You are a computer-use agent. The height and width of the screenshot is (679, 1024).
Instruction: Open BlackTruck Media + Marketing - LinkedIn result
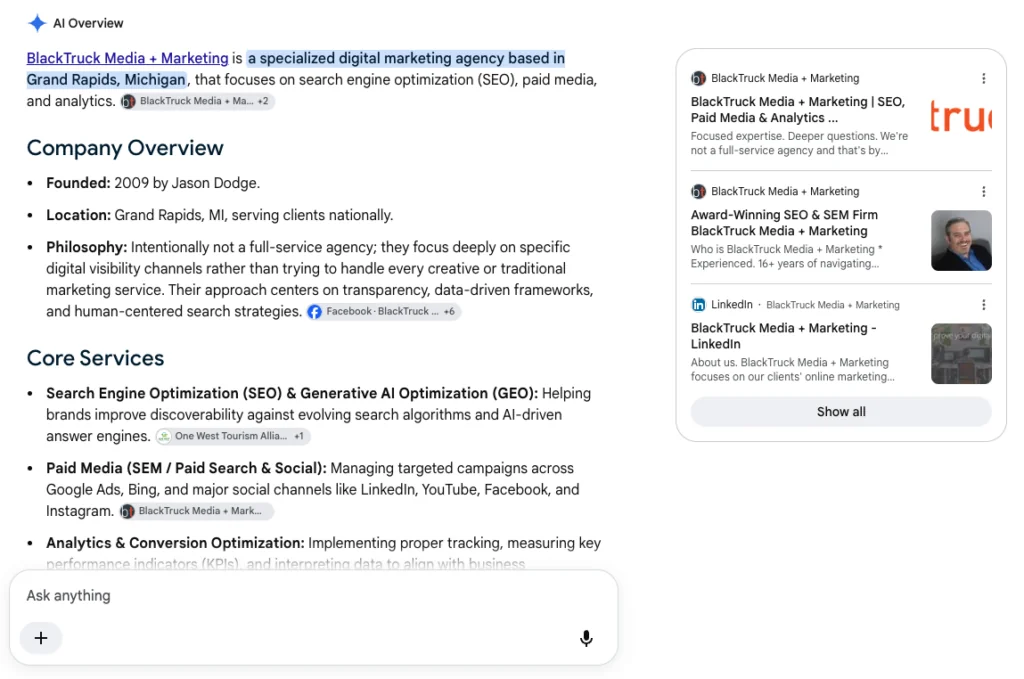[x=784, y=336]
